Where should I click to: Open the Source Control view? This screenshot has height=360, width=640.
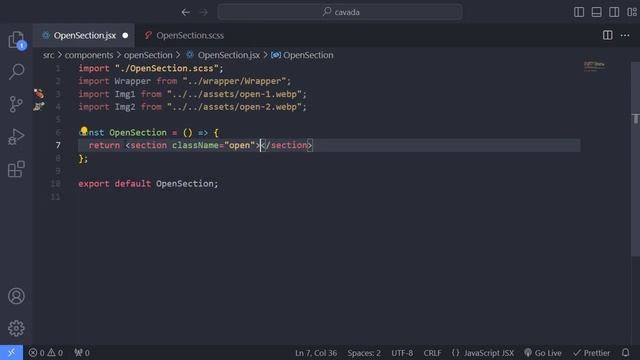16,104
